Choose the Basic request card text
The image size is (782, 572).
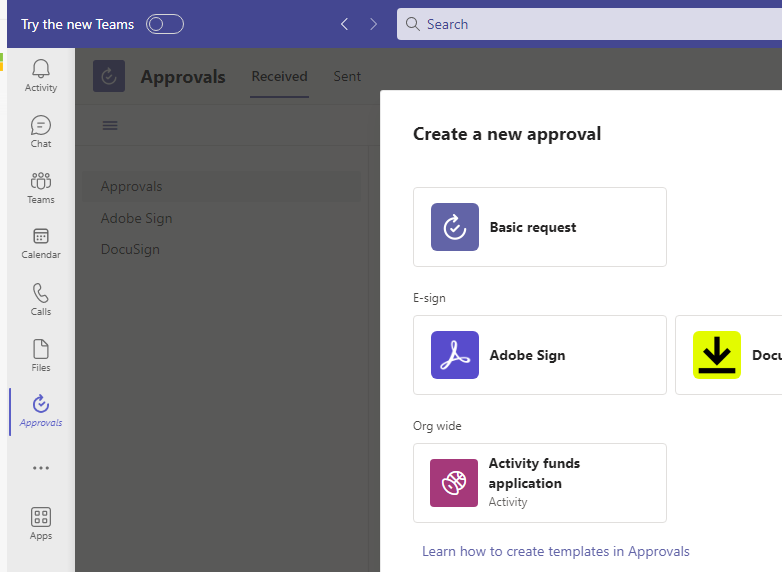click(533, 227)
